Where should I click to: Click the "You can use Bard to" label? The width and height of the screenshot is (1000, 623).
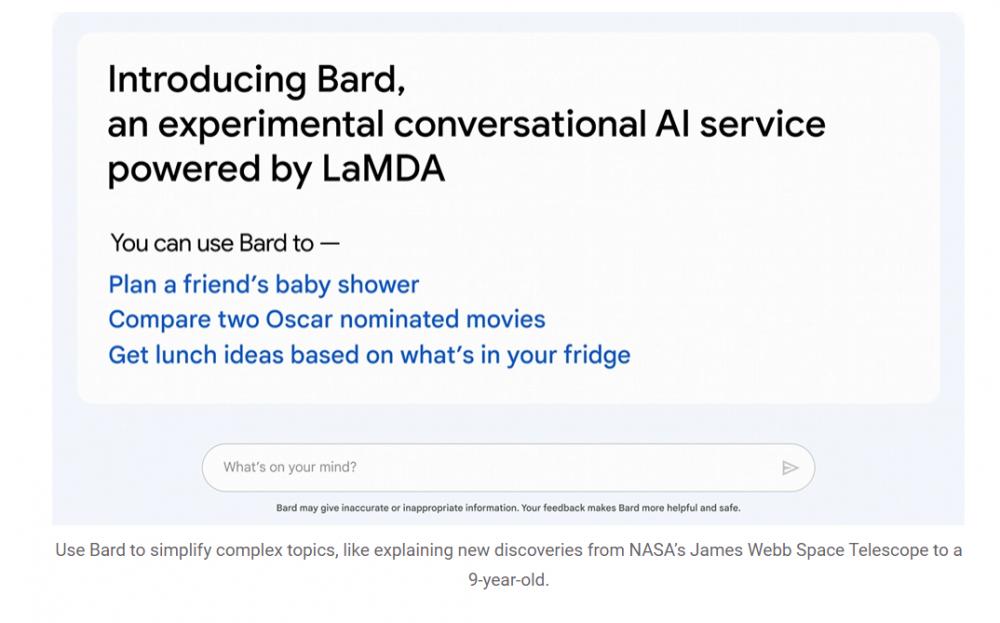tap(212, 243)
